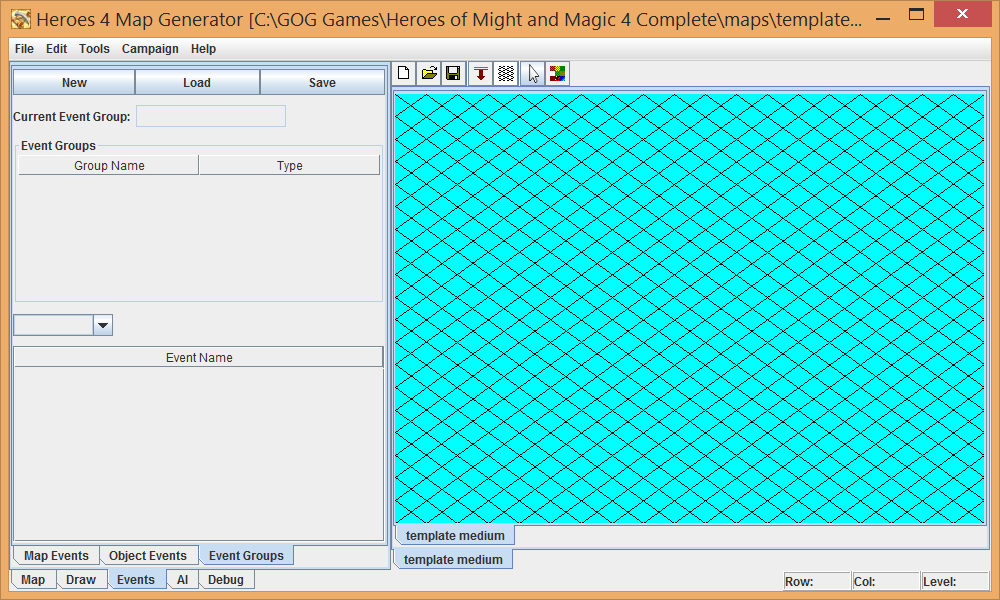This screenshot has width=1000, height=600.
Task: Open the File menu
Action: point(24,48)
